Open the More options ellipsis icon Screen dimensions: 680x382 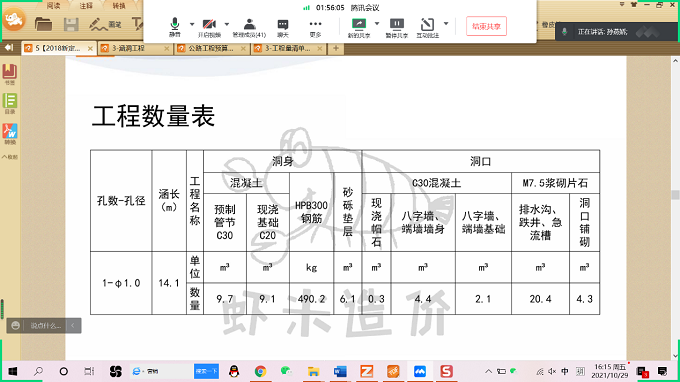pos(315,27)
